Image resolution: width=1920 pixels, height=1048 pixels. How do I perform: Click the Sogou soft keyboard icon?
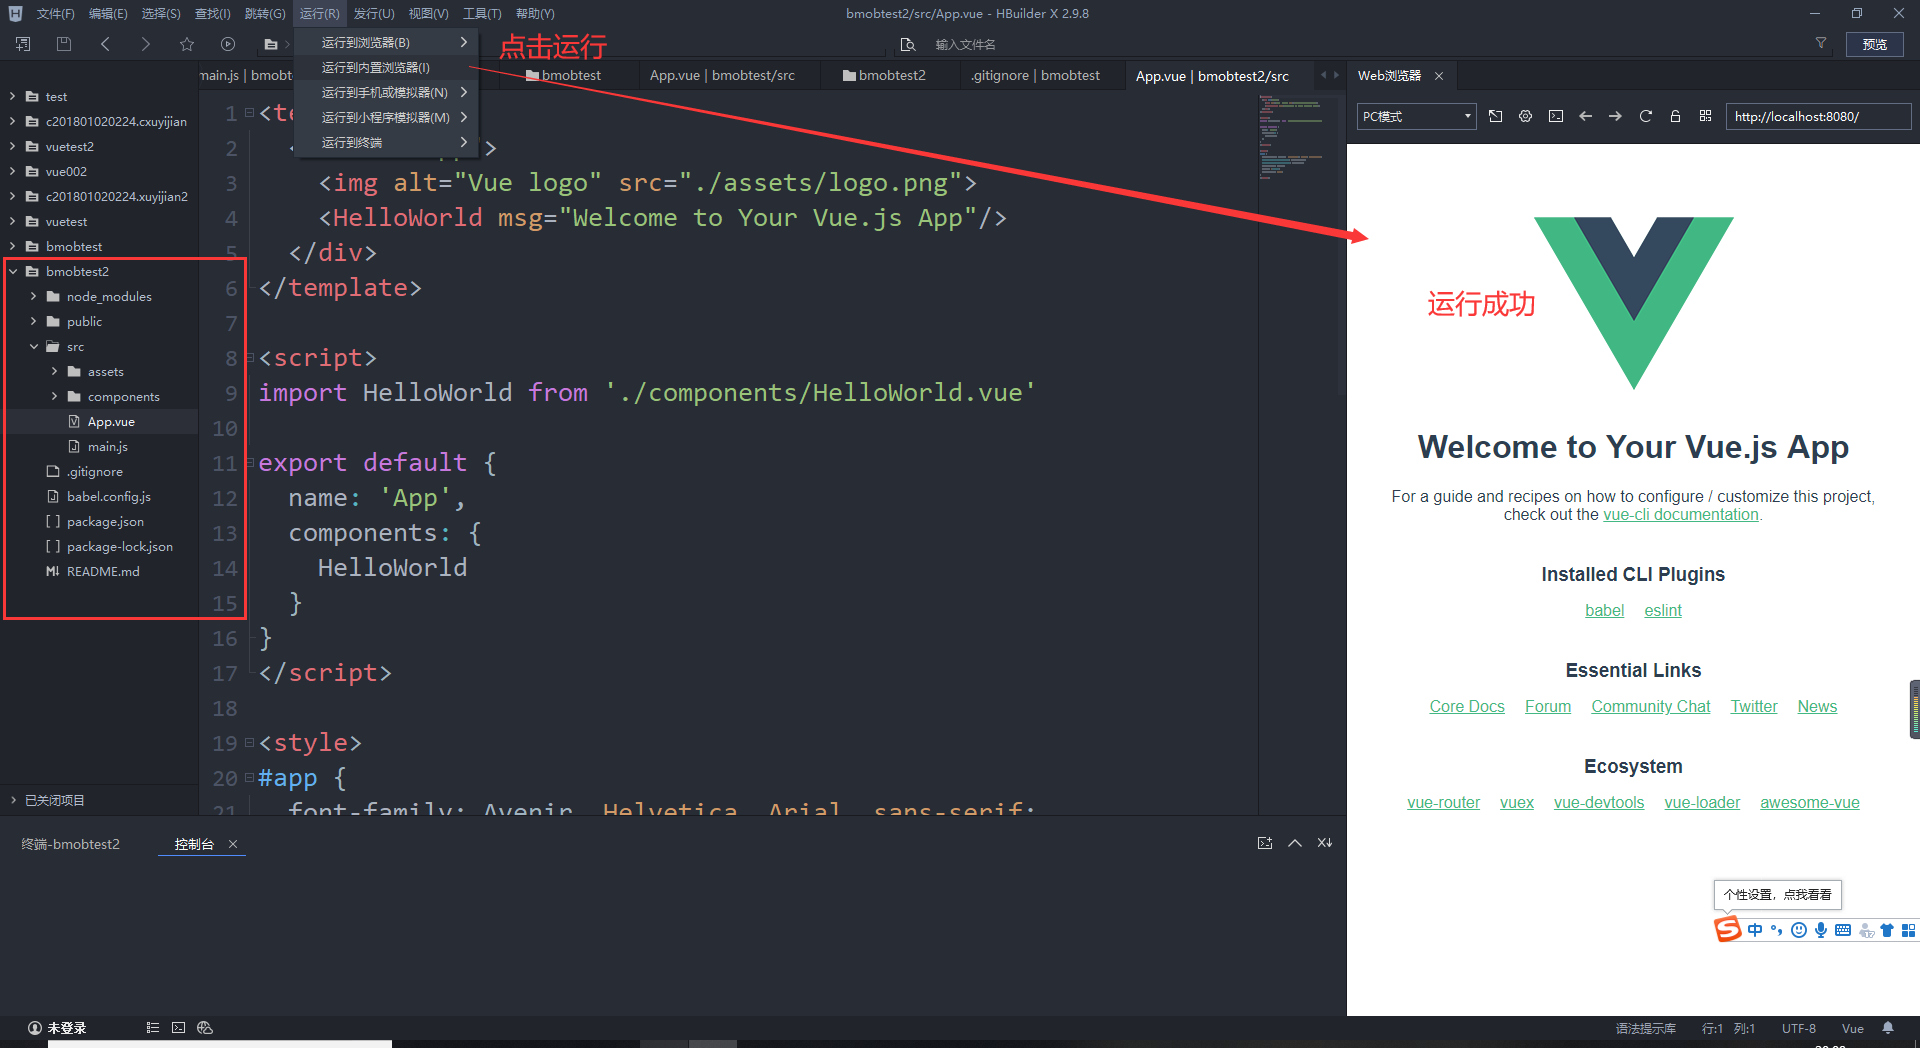(1843, 930)
